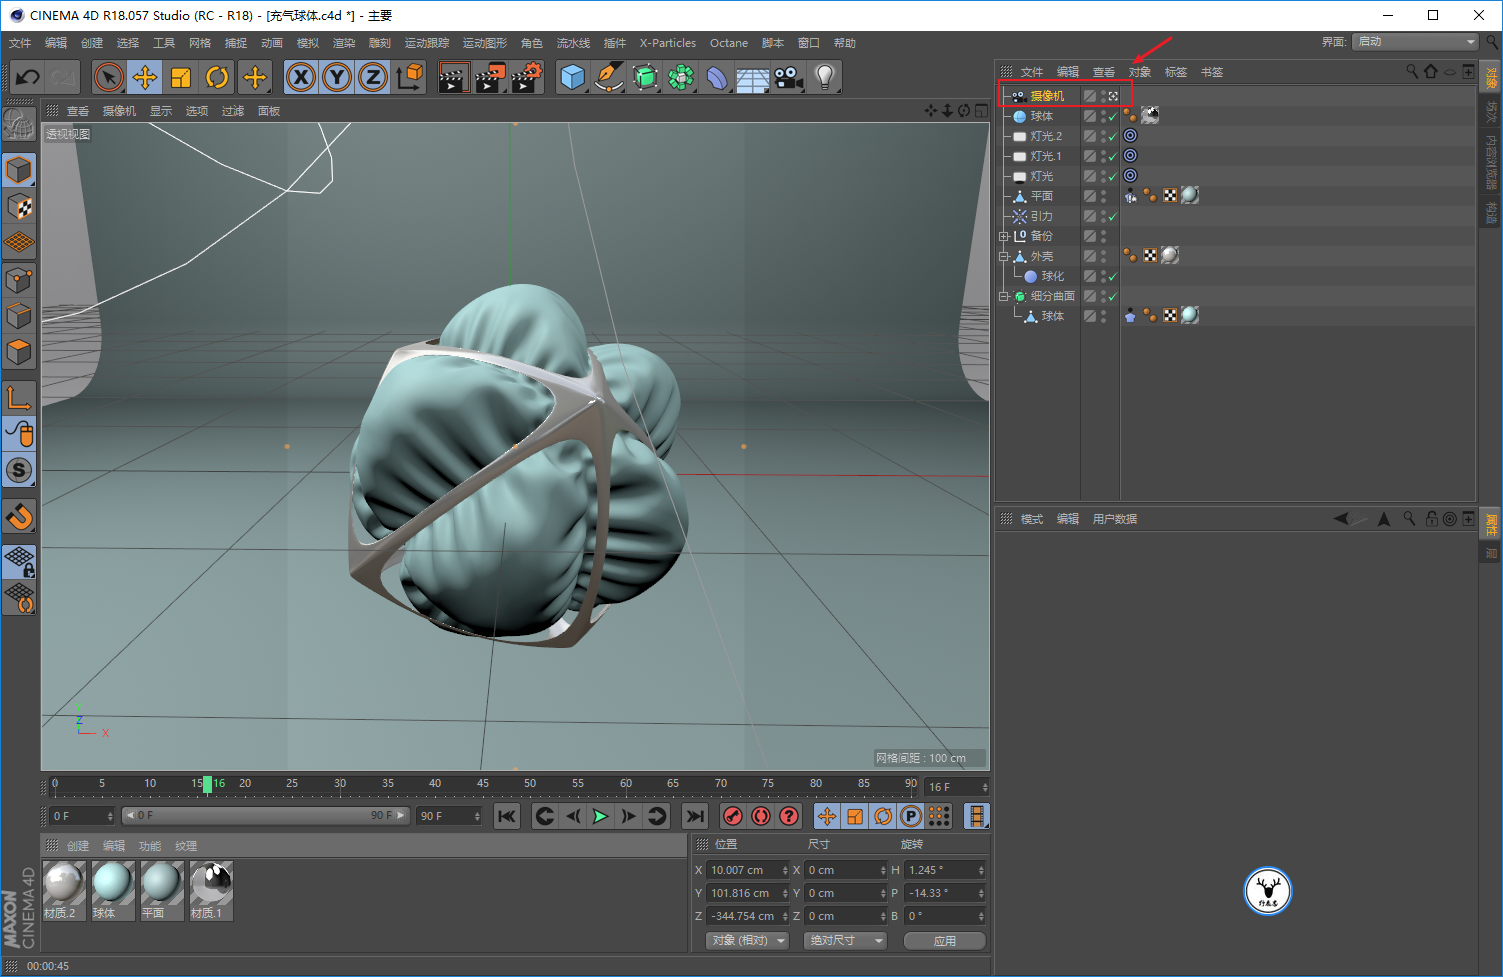
Task: Click the magnet icon on the left toolbar
Action: 19,517
